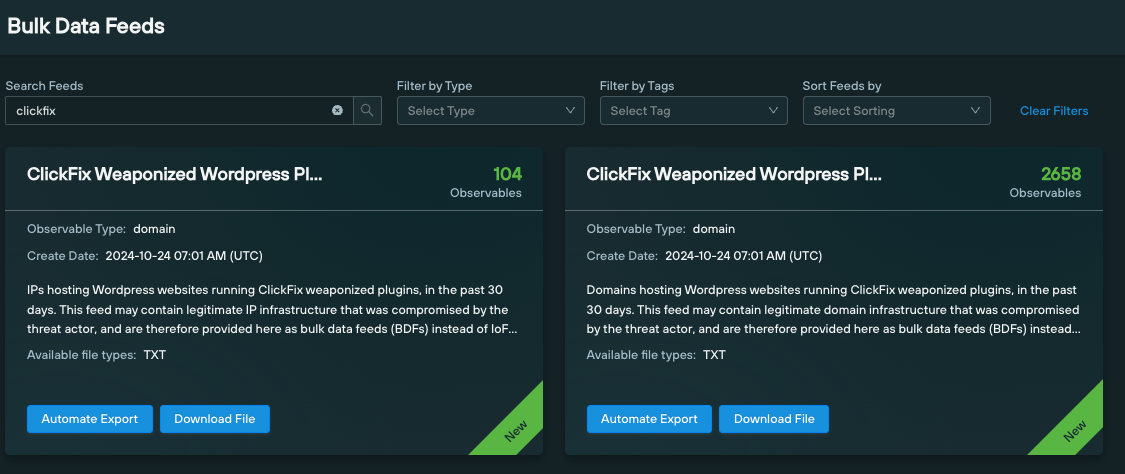1125x474 pixels.
Task: Click Automate Export on the 104 observables card
Action: [x=90, y=419]
